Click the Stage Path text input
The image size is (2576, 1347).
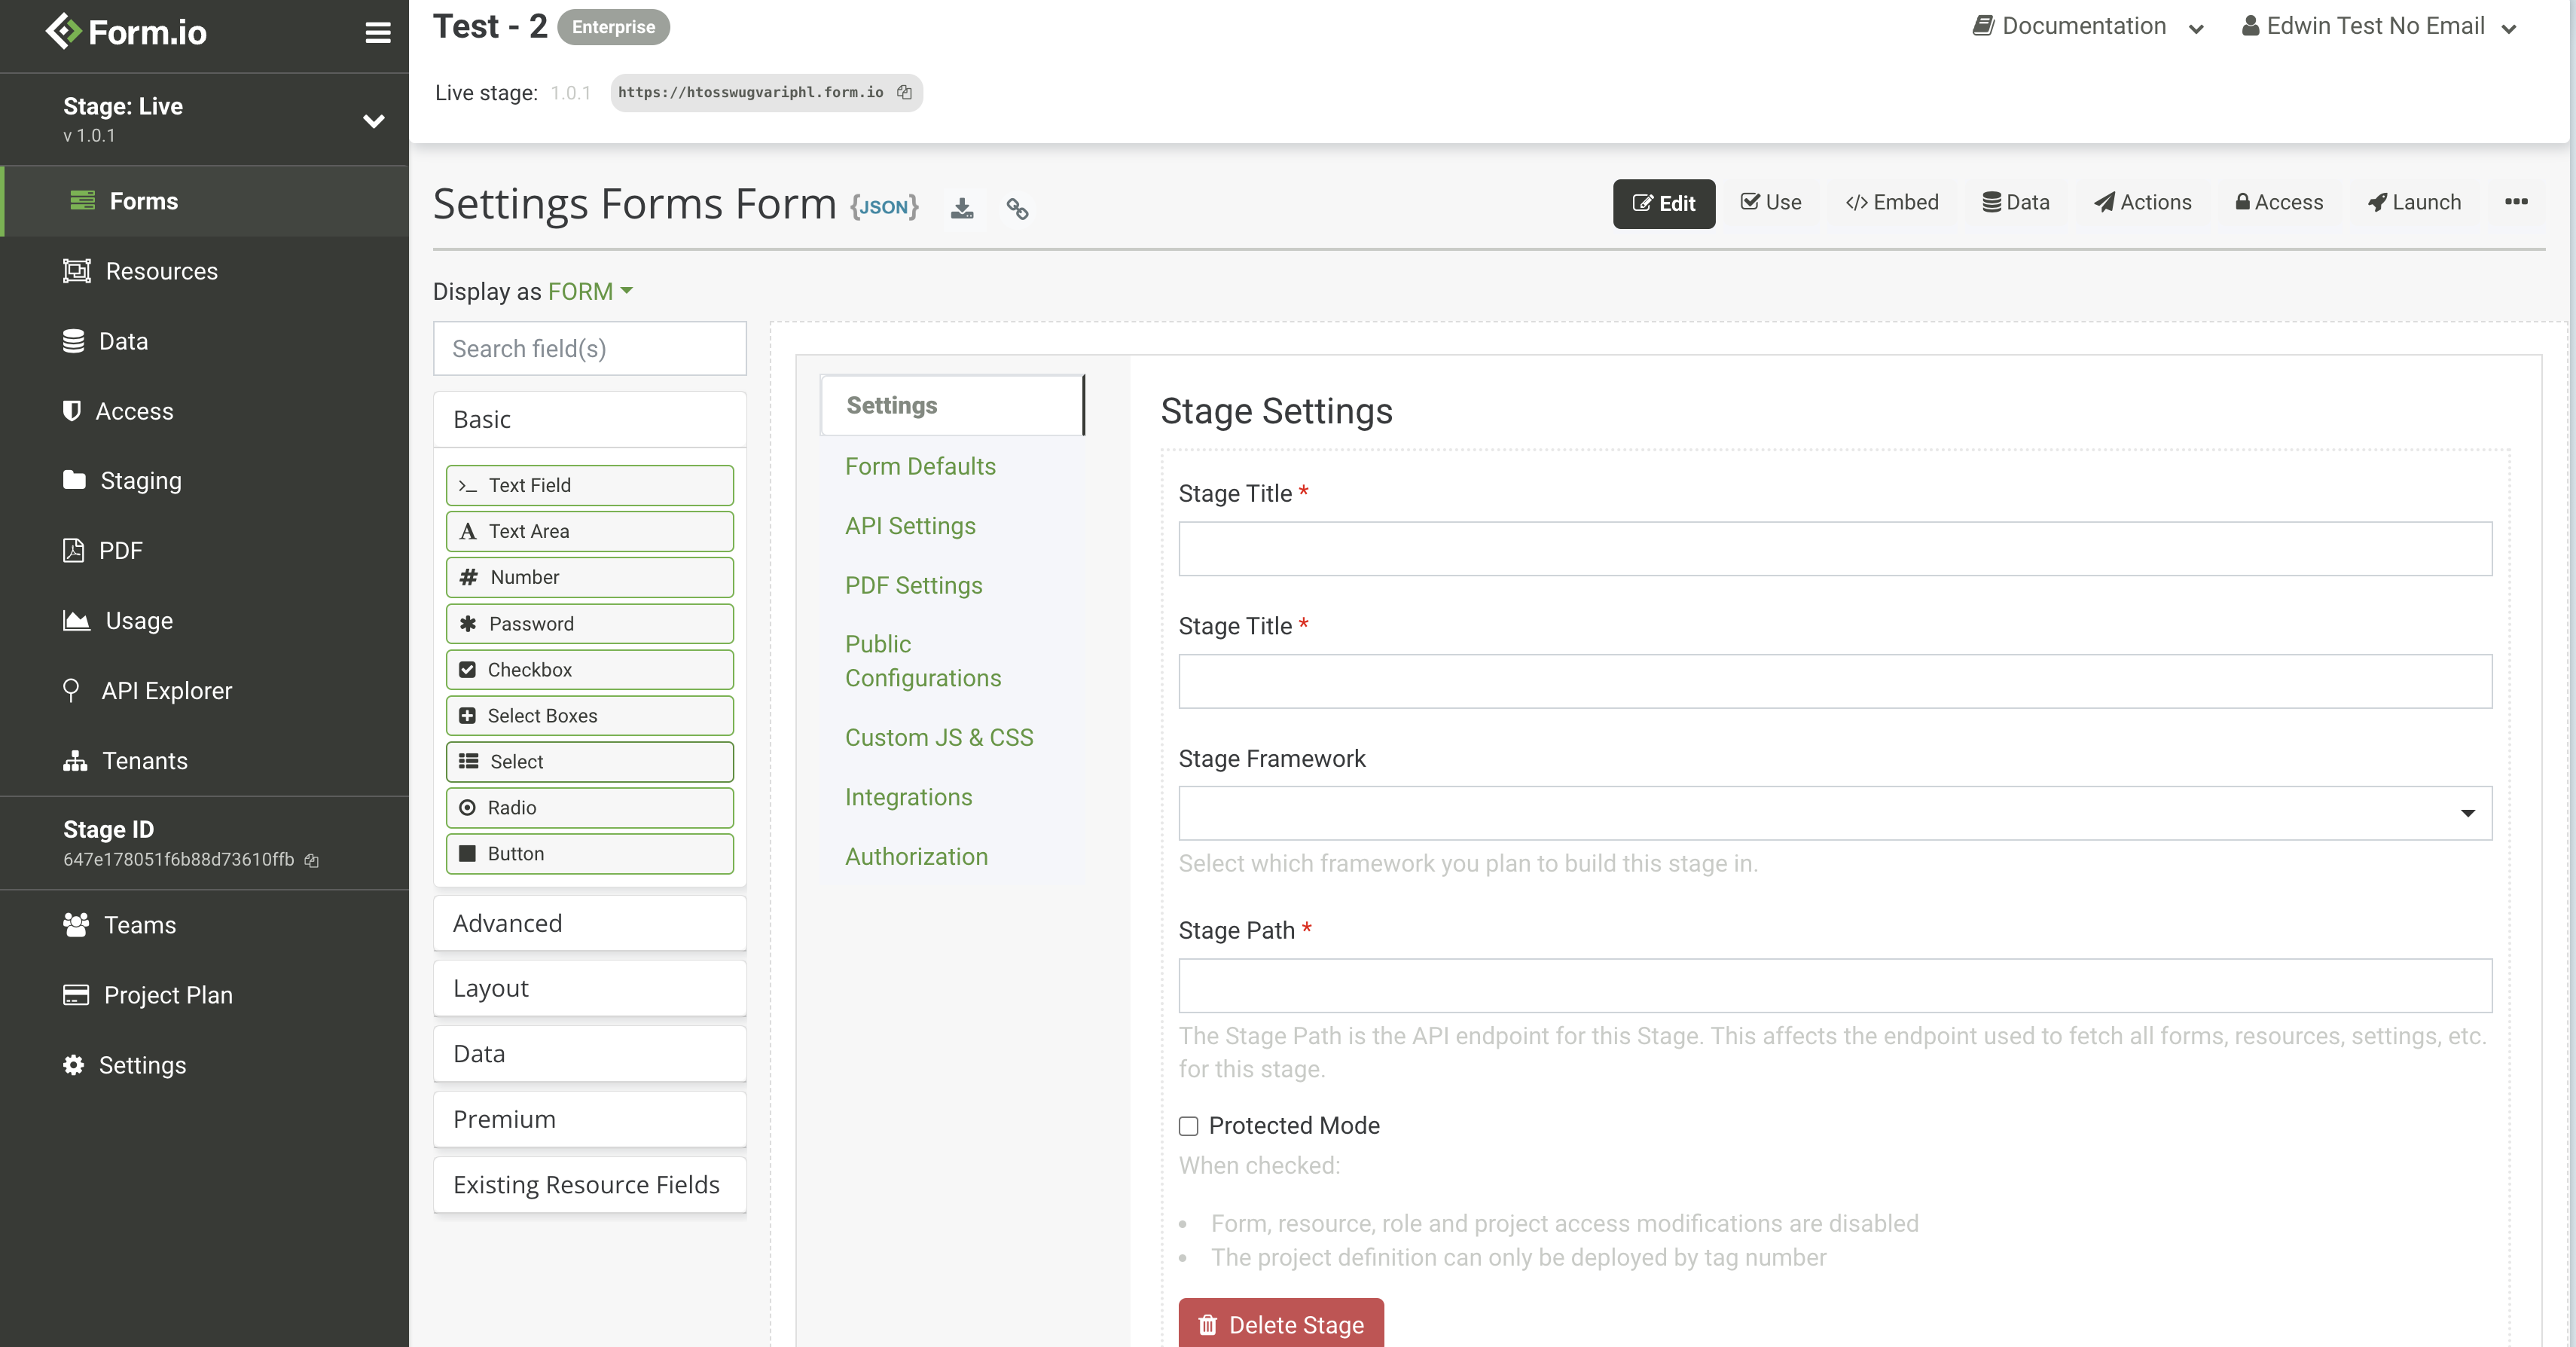coord(1834,986)
